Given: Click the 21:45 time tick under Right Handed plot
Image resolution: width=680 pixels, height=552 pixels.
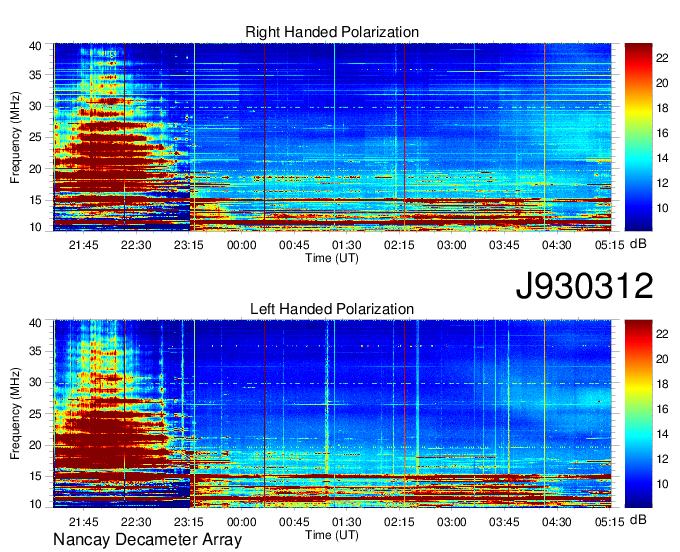Looking at the screenshot, I should (84, 245).
